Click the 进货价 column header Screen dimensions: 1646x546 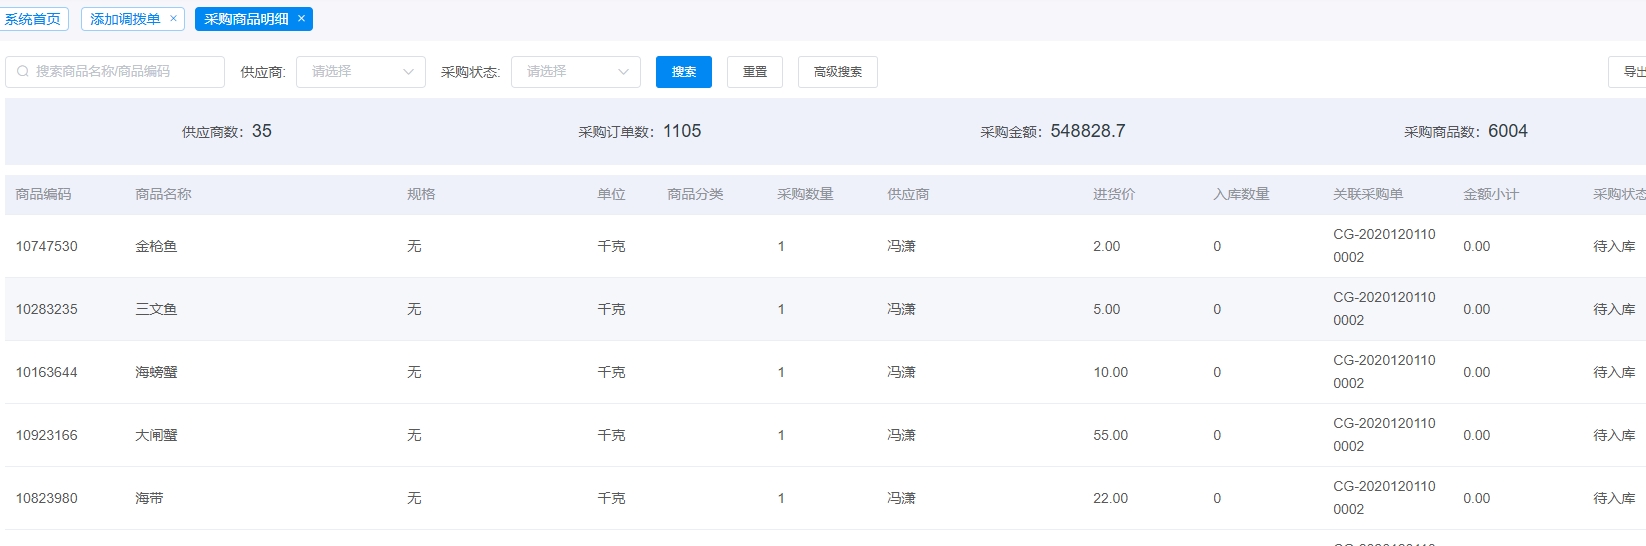click(1113, 194)
